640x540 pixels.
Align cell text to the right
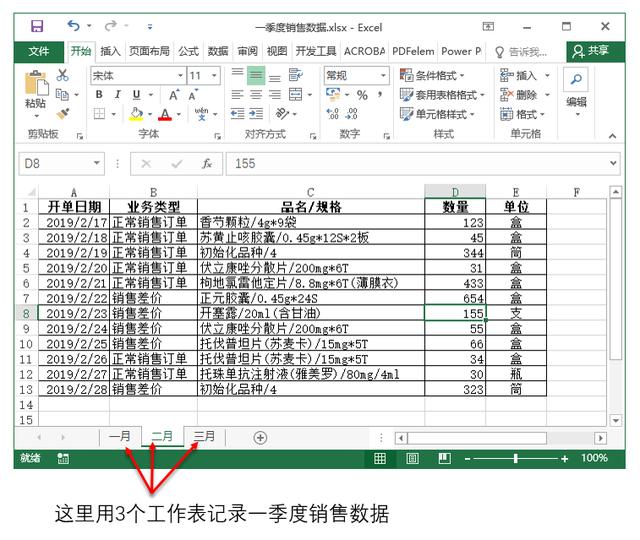pyautogui.click(x=275, y=95)
